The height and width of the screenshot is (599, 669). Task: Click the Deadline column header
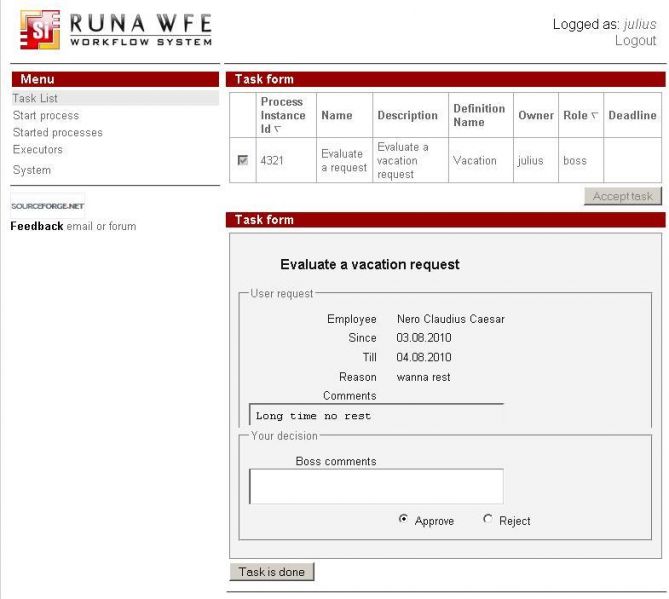[x=632, y=116]
